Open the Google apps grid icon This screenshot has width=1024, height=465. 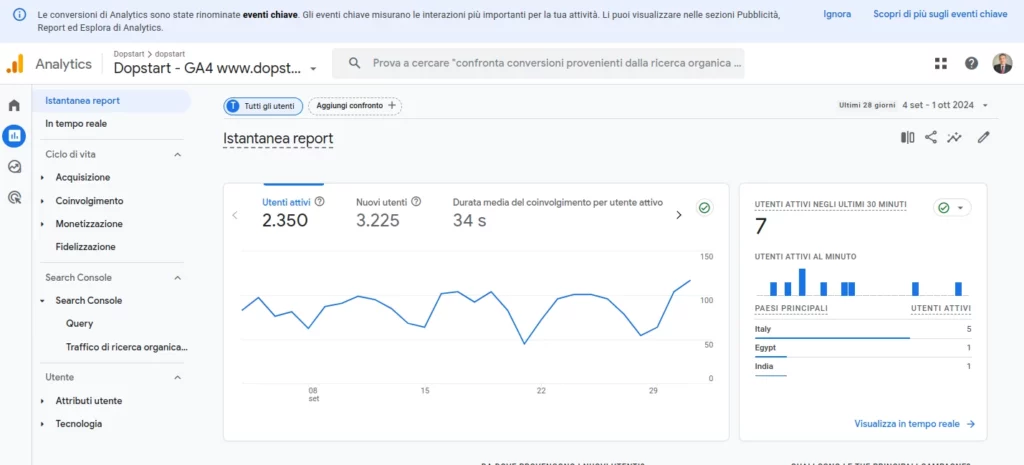[940, 63]
